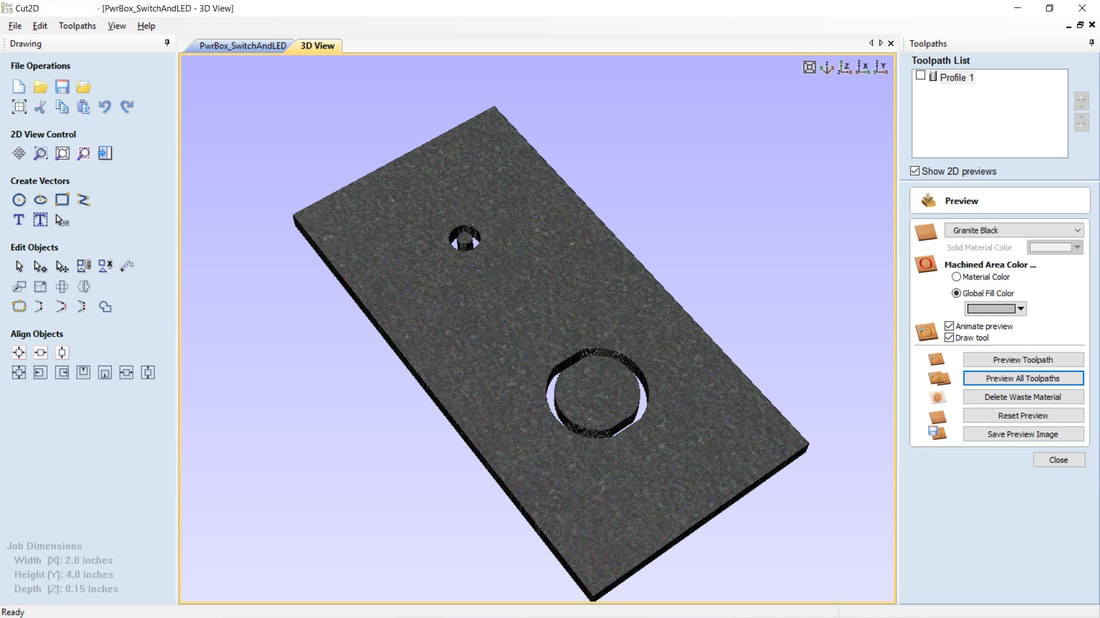Pin the Drawing panel with the pushpin
The height and width of the screenshot is (618, 1100).
(x=167, y=43)
